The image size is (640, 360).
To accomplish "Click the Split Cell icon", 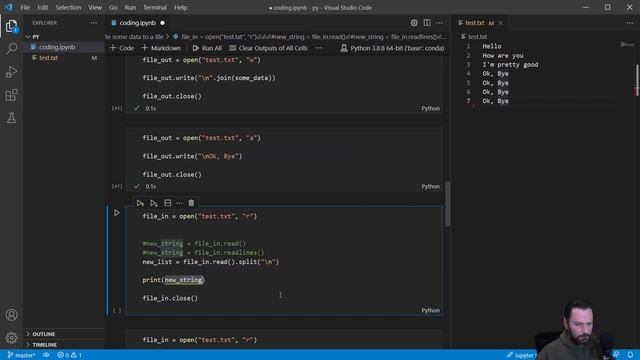I will 167,203.
